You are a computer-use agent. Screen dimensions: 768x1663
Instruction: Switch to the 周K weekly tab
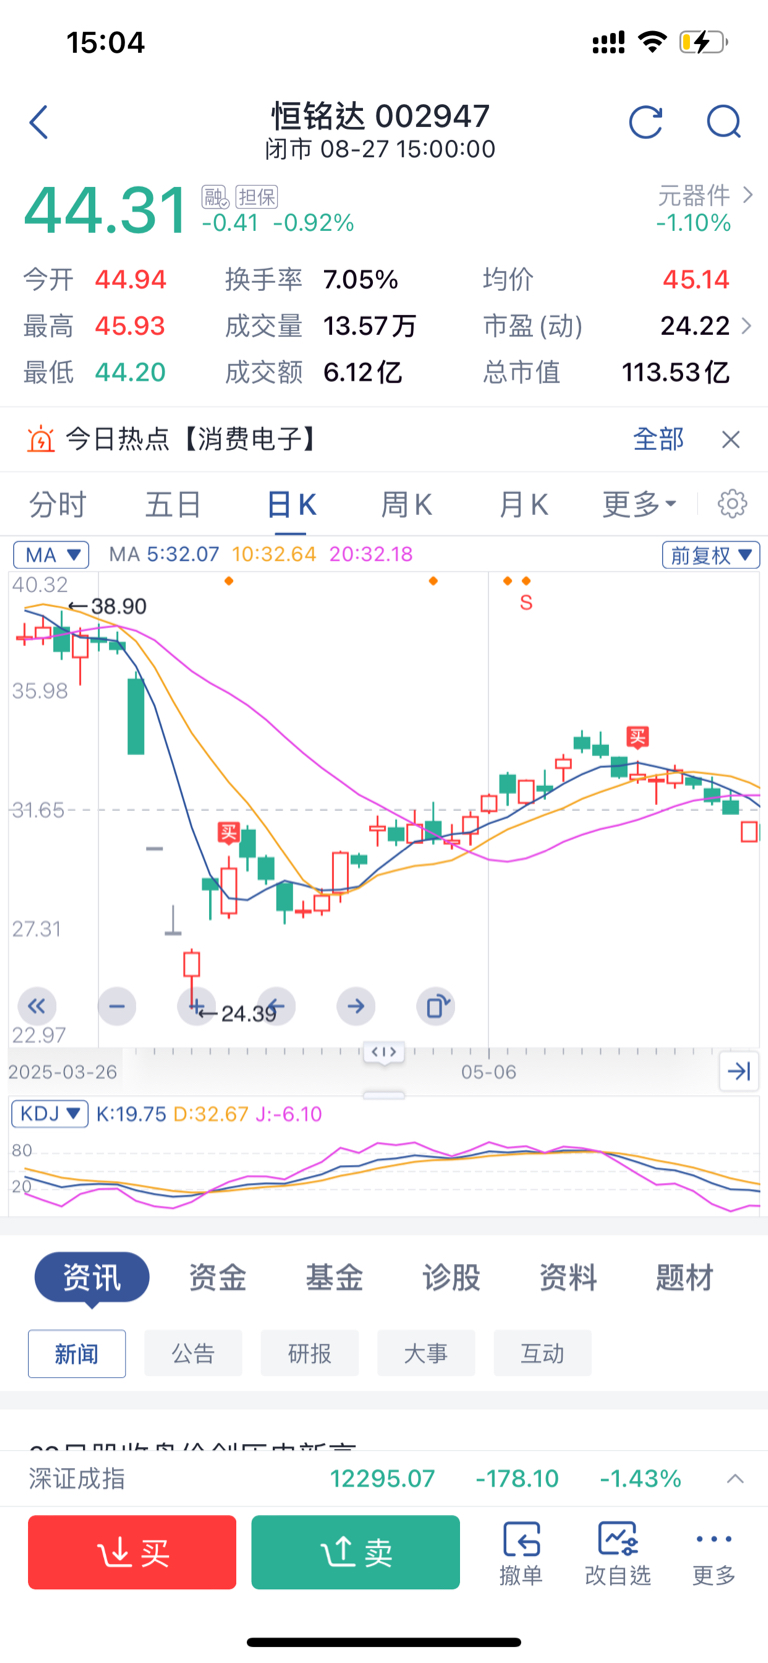(x=406, y=504)
